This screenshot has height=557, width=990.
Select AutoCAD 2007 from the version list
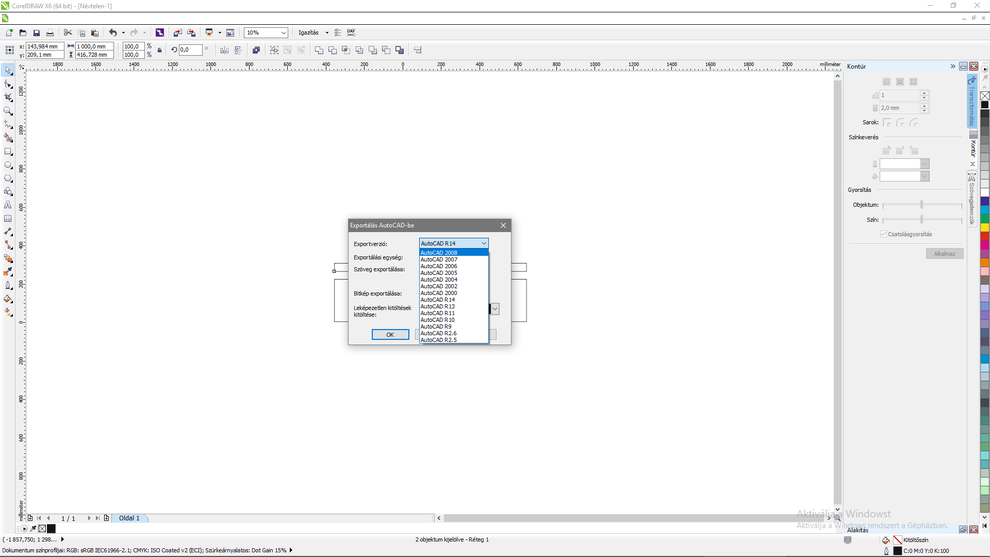439,260
